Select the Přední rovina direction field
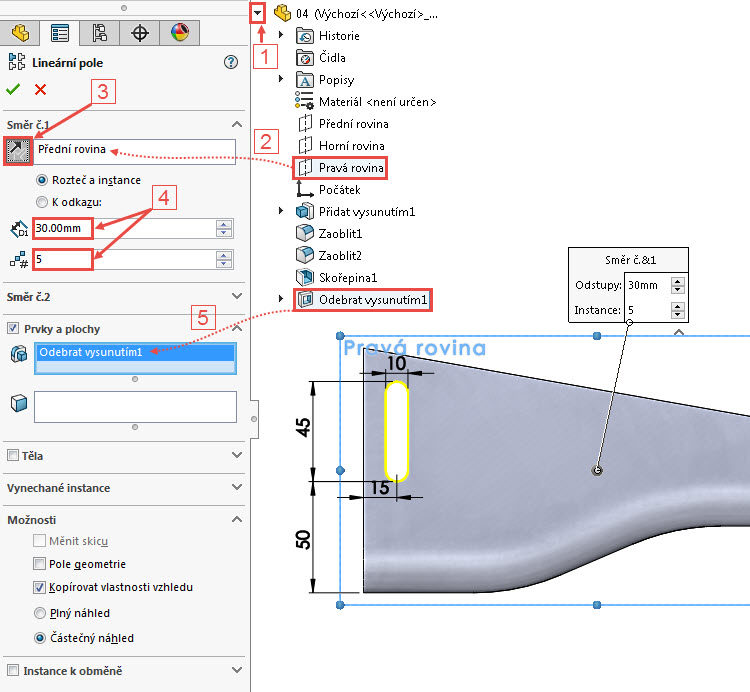 tap(134, 152)
